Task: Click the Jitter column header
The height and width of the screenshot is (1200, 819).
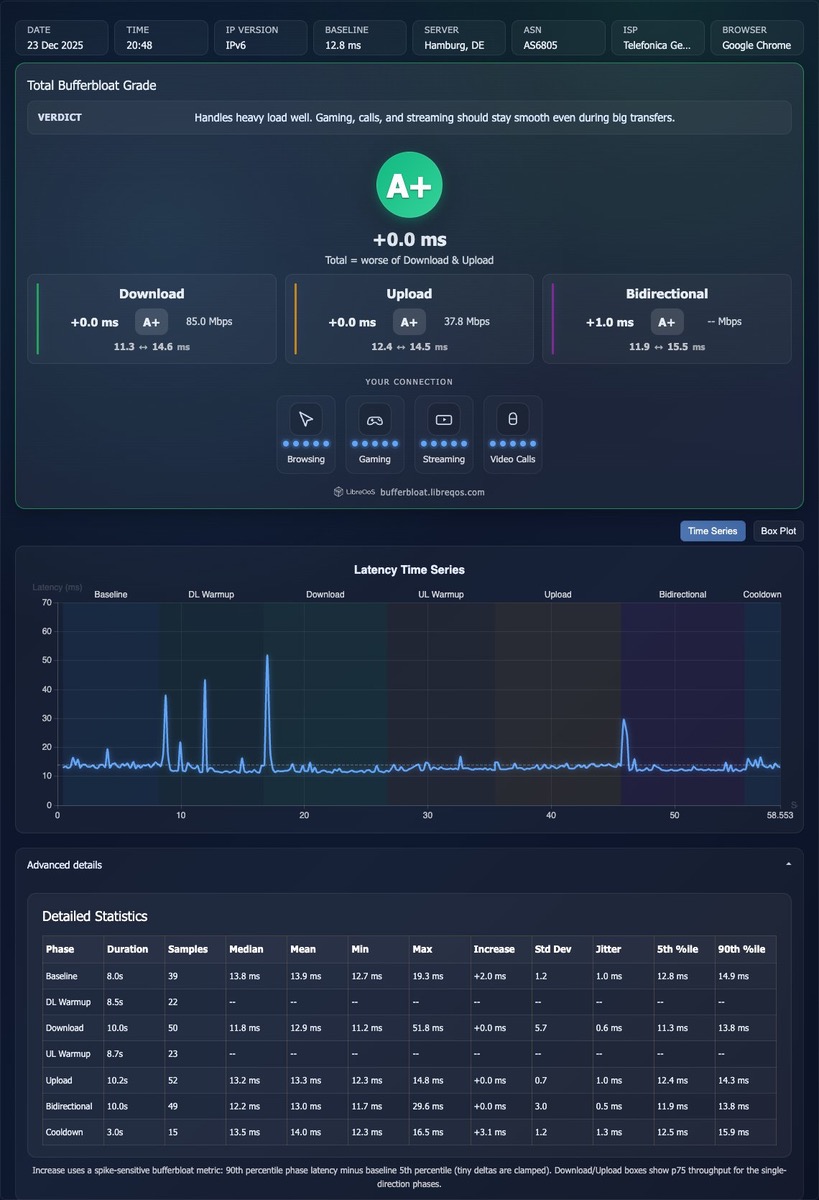Action: tap(608, 949)
